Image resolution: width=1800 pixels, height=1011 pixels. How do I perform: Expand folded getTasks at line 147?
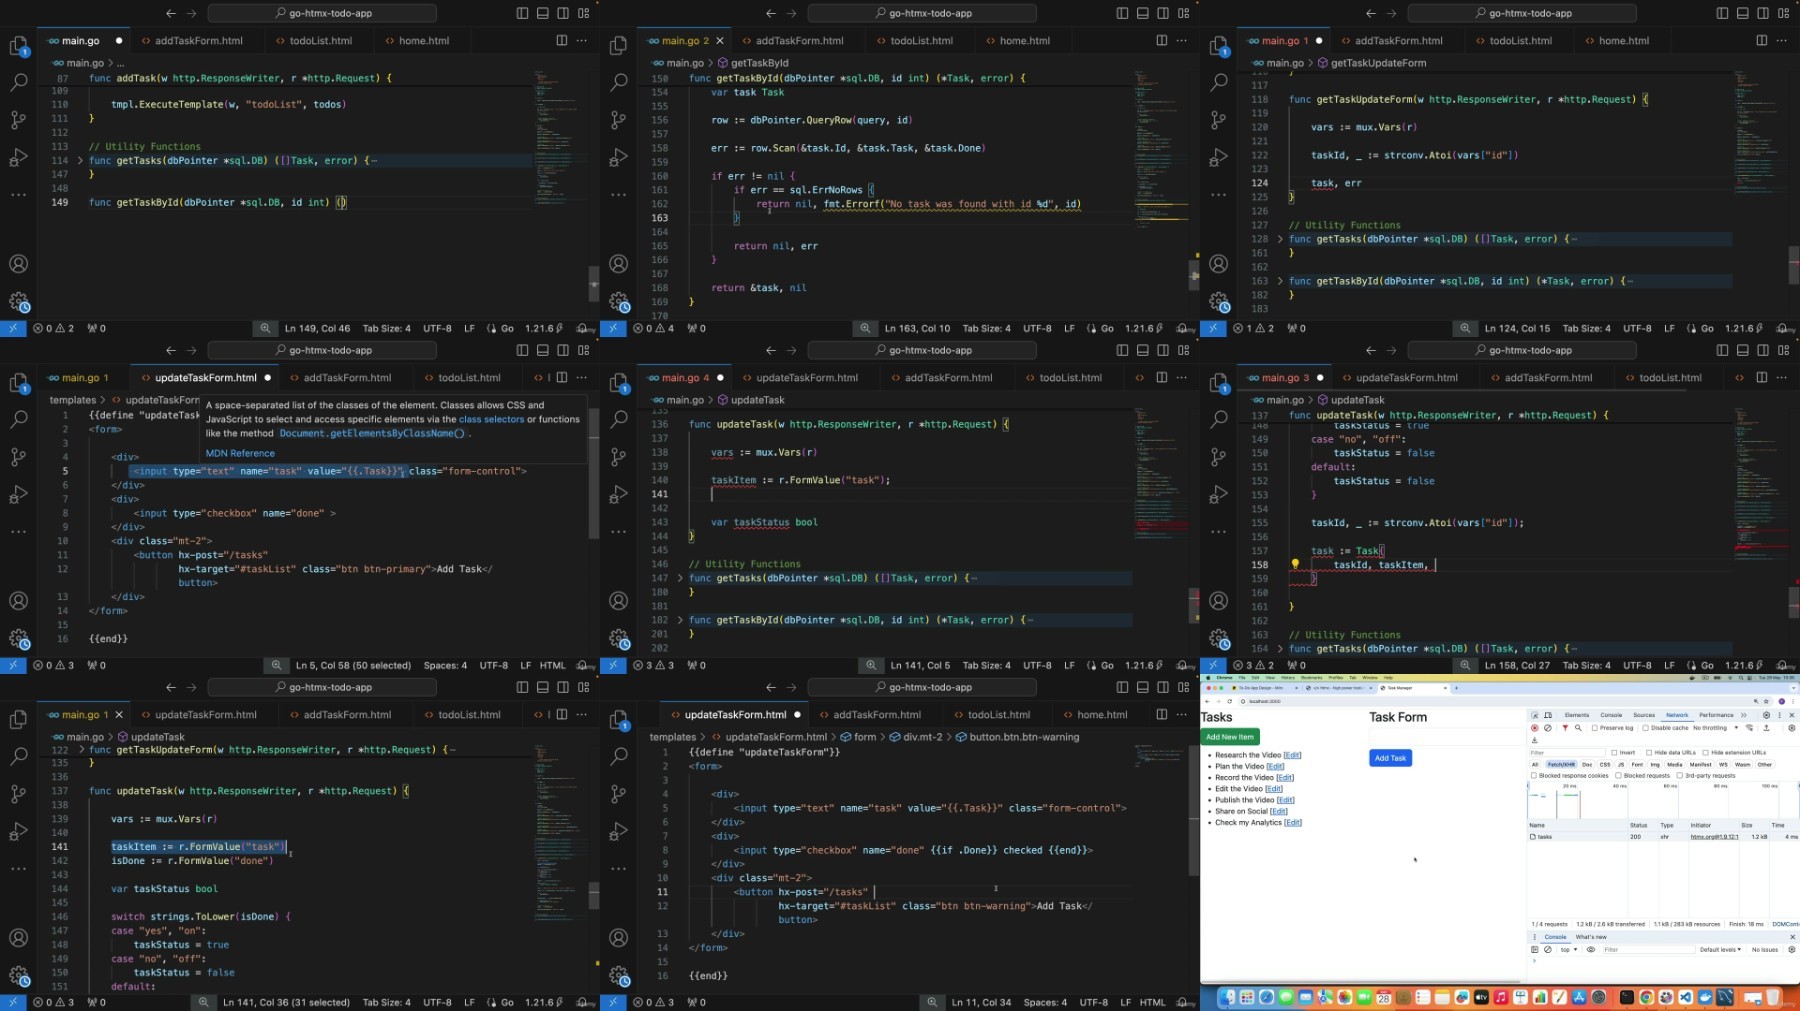[680, 578]
